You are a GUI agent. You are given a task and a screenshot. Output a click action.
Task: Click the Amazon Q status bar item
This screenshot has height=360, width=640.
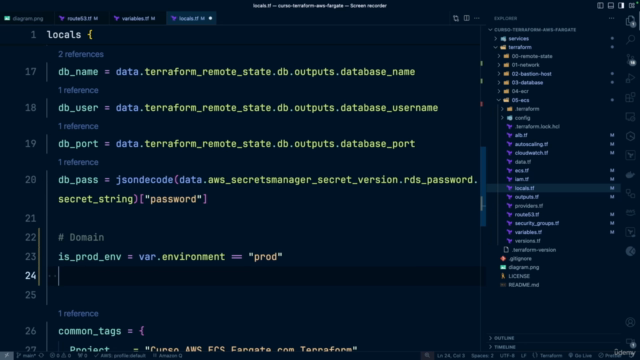168,356
